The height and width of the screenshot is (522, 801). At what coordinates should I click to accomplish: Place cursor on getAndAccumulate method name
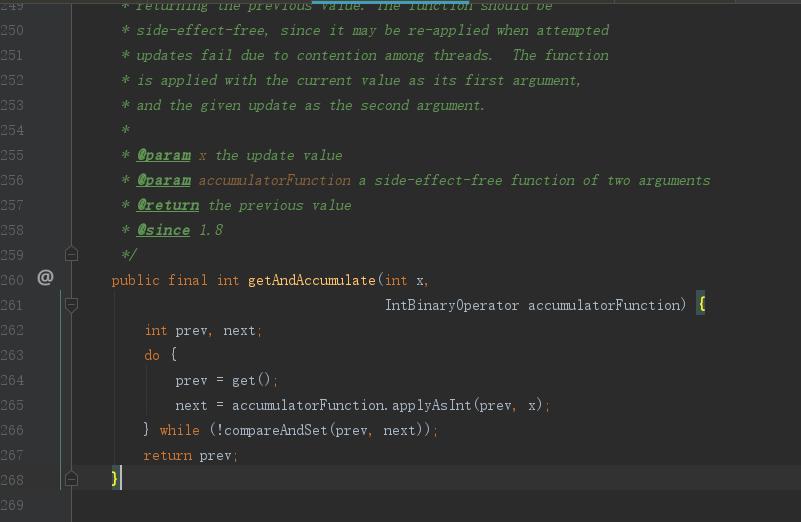pos(312,280)
